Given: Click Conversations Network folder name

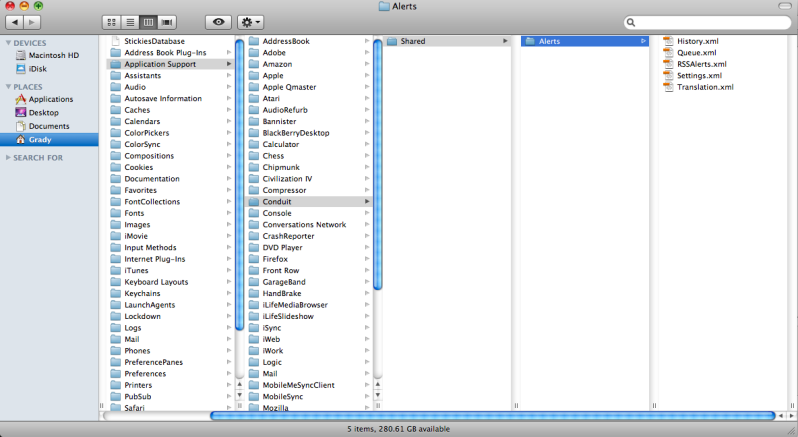Looking at the screenshot, I should point(304,224).
